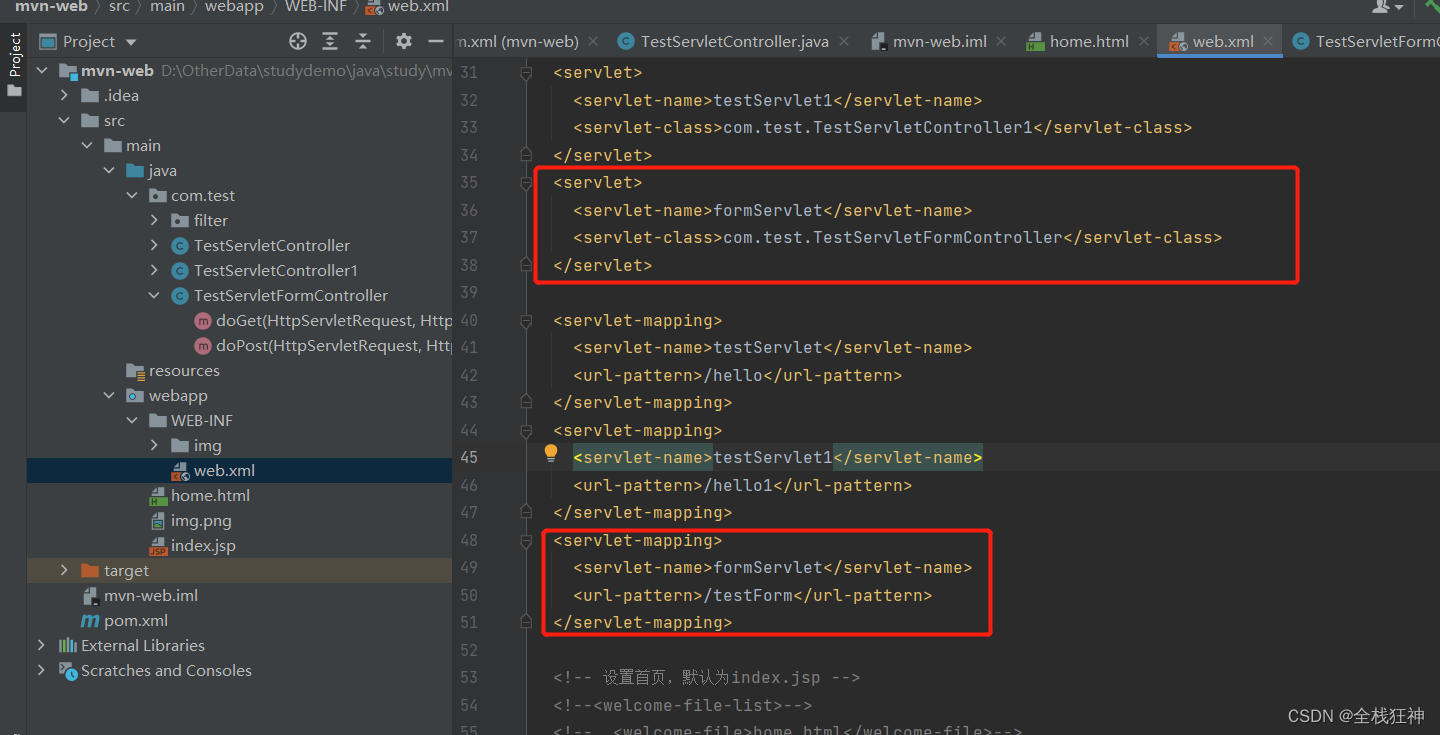Collapse the java source folder
The width and height of the screenshot is (1440, 735).
[x=109, y=170]
